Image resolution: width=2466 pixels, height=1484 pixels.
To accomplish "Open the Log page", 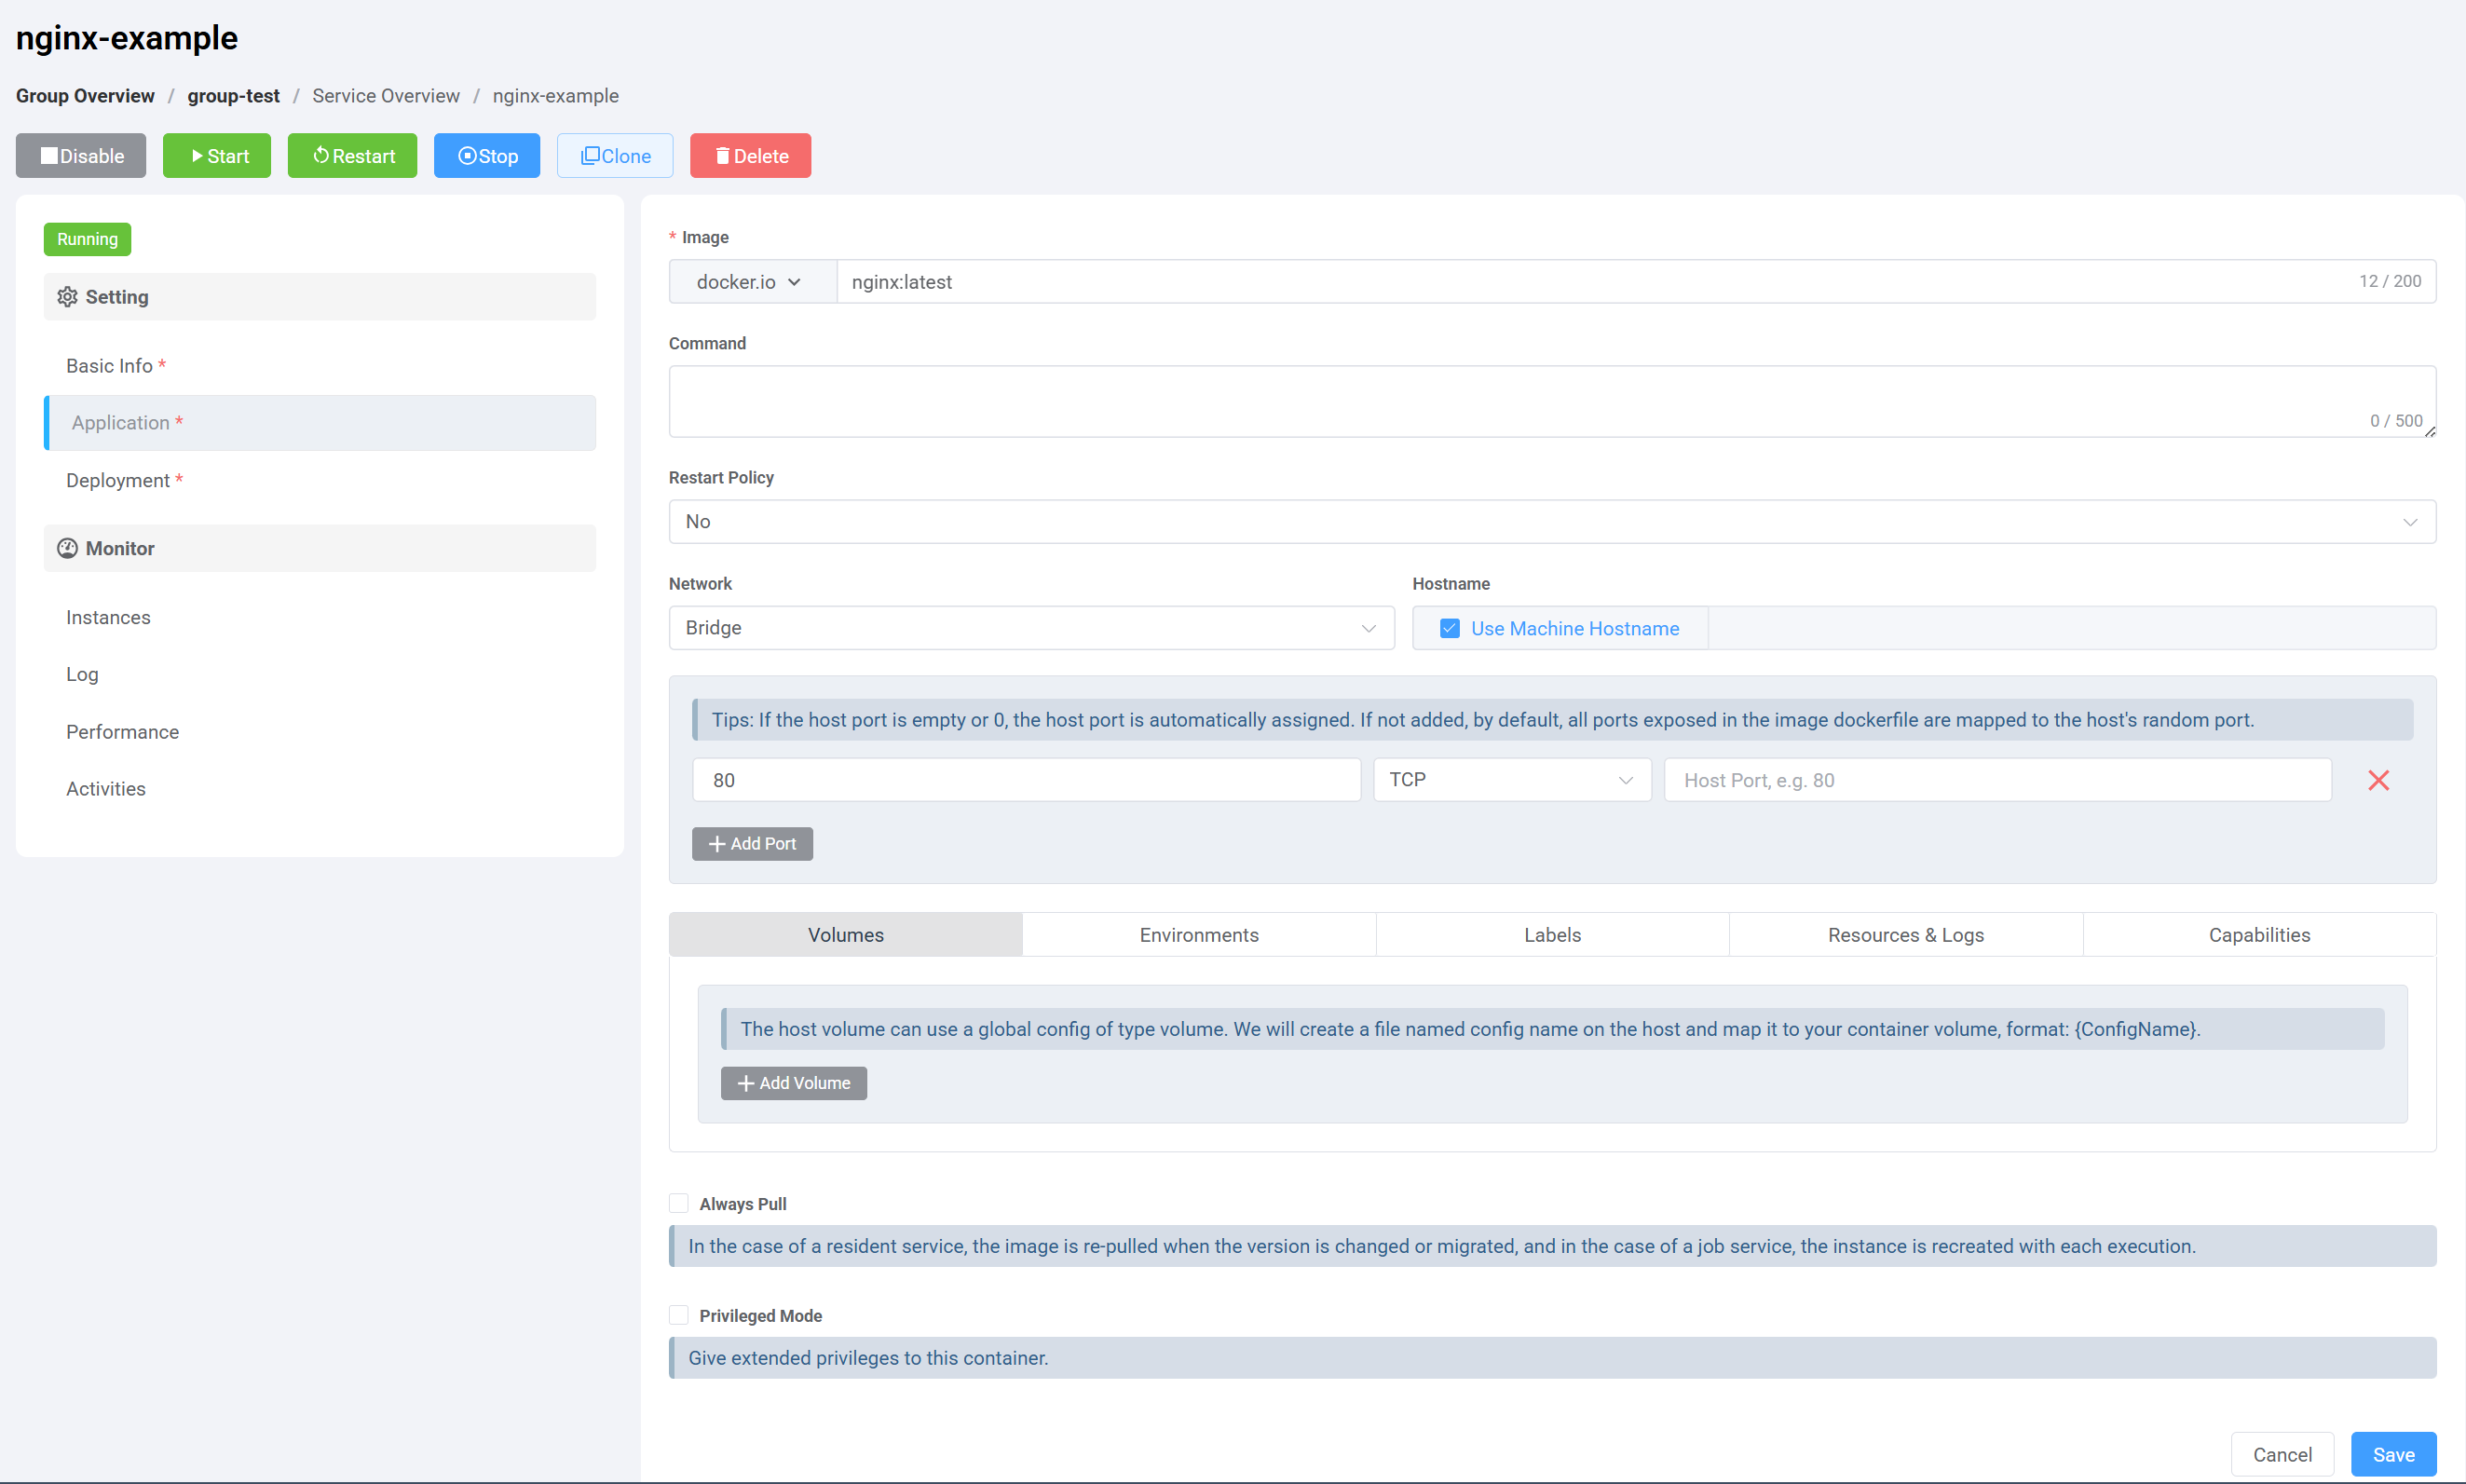I will [320, 674].
